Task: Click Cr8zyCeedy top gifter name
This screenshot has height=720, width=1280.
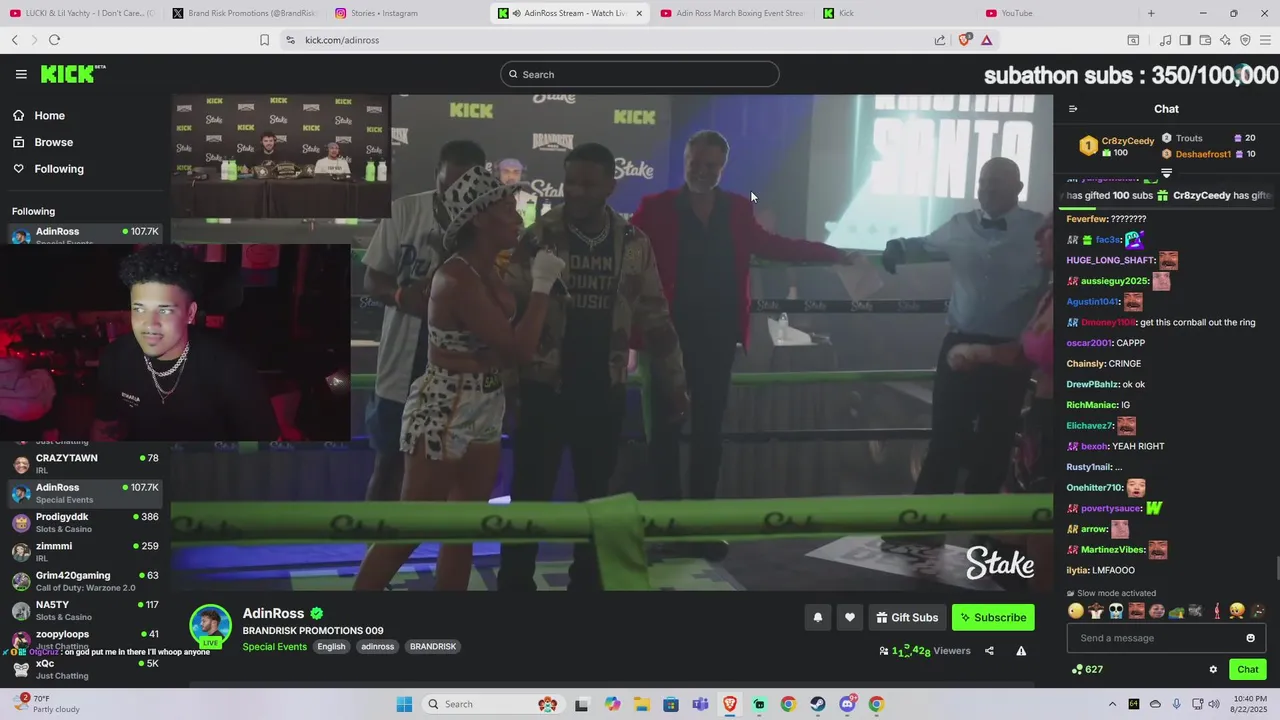Action: tap(1128, 141)
